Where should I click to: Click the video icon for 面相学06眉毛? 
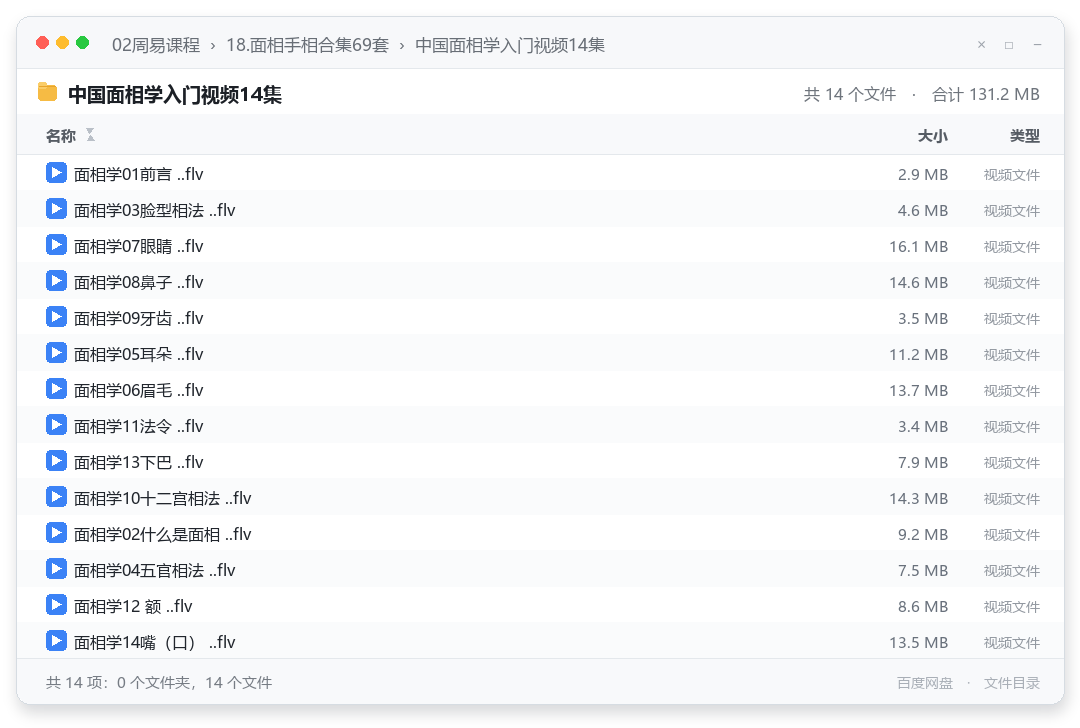(x=56, y=389)
